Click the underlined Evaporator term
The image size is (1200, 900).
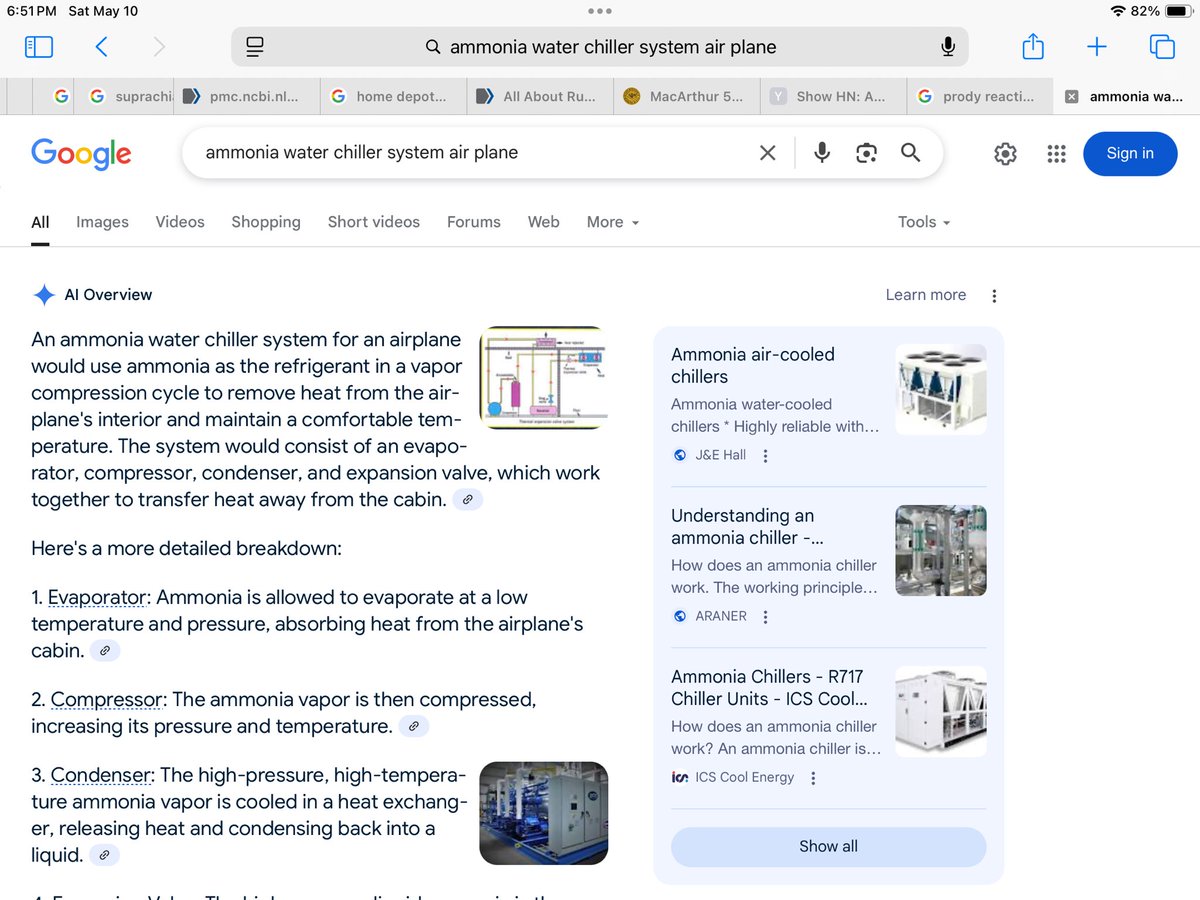pyautogui.click(x=98, y=598)
